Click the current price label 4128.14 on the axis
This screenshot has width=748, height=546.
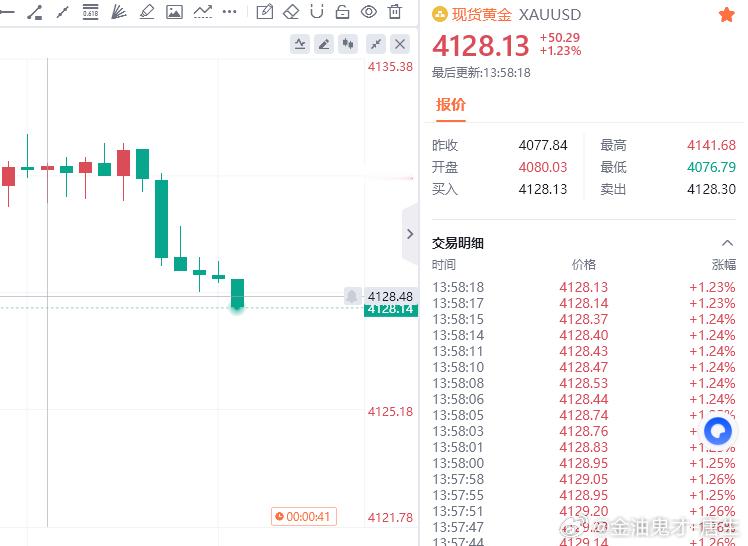point(391,310)
